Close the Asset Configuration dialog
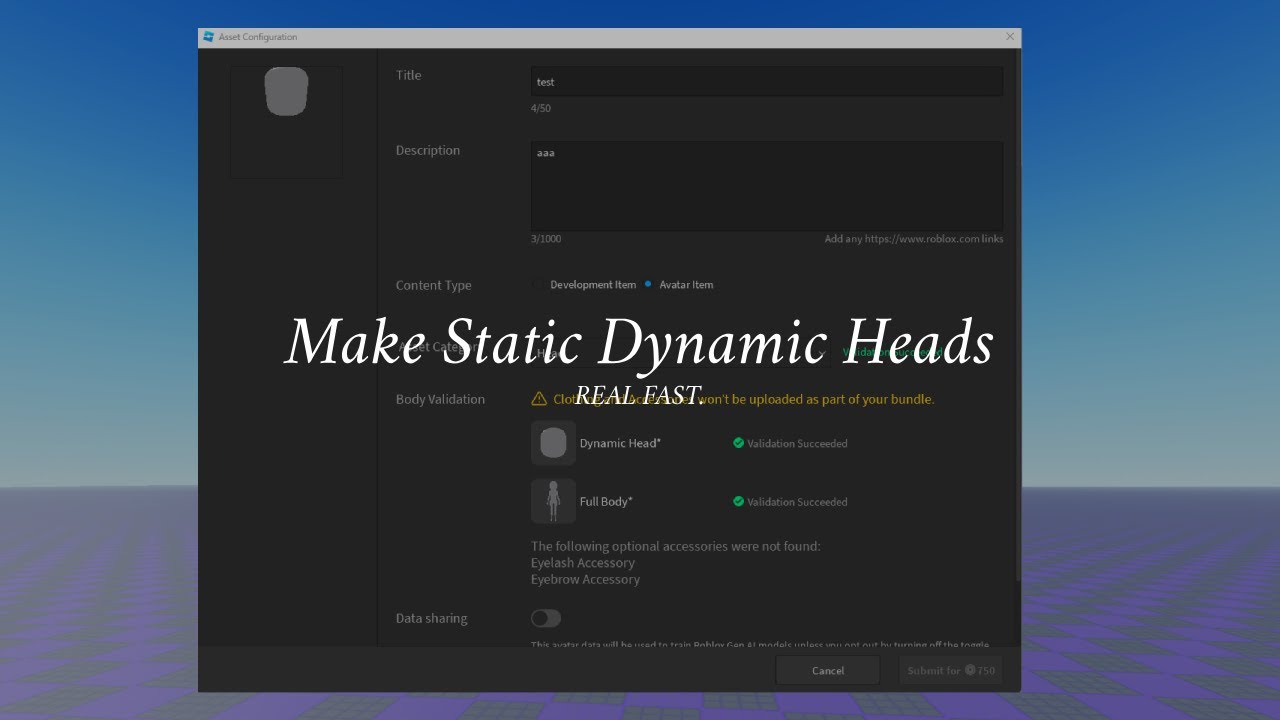The width and height of the screenshot is (1280, 720). (x=1010, y=37)
